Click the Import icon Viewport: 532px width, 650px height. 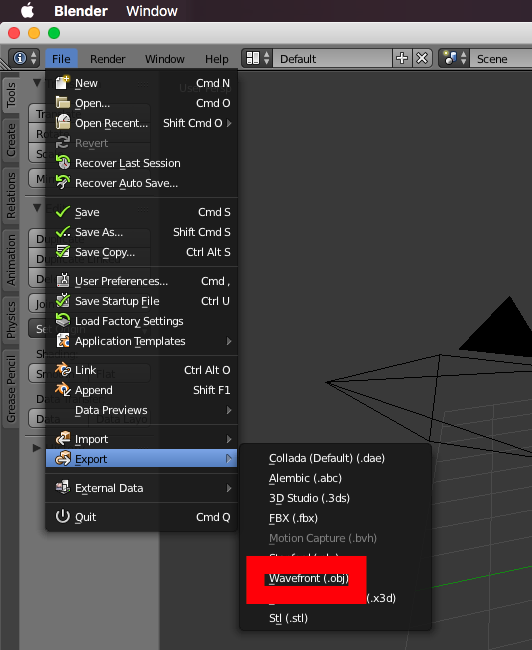[63, 439]
